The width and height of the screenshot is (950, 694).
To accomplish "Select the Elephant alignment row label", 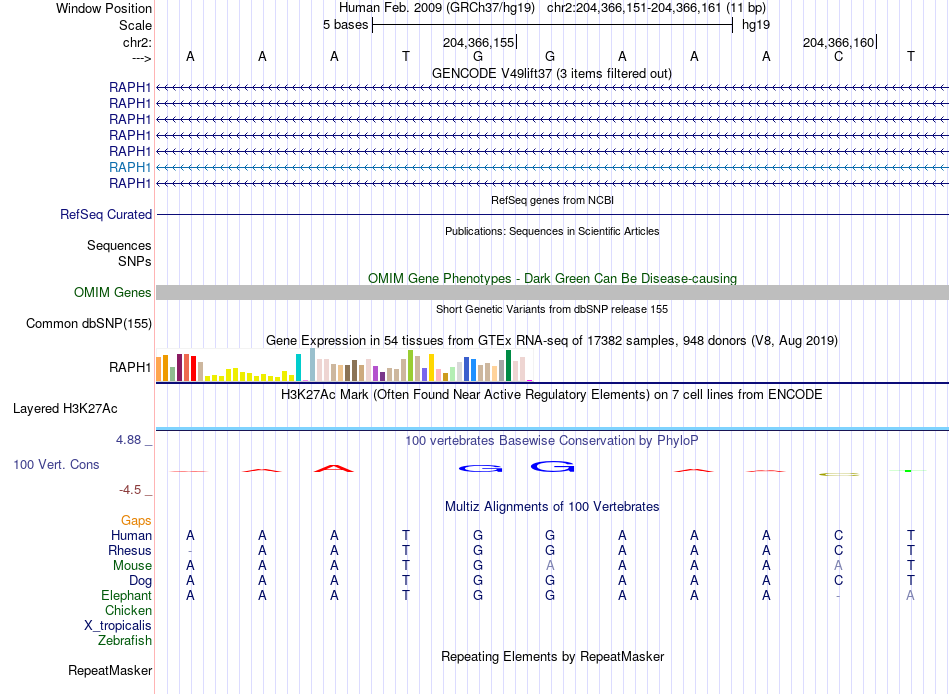I will coord(126,596).
